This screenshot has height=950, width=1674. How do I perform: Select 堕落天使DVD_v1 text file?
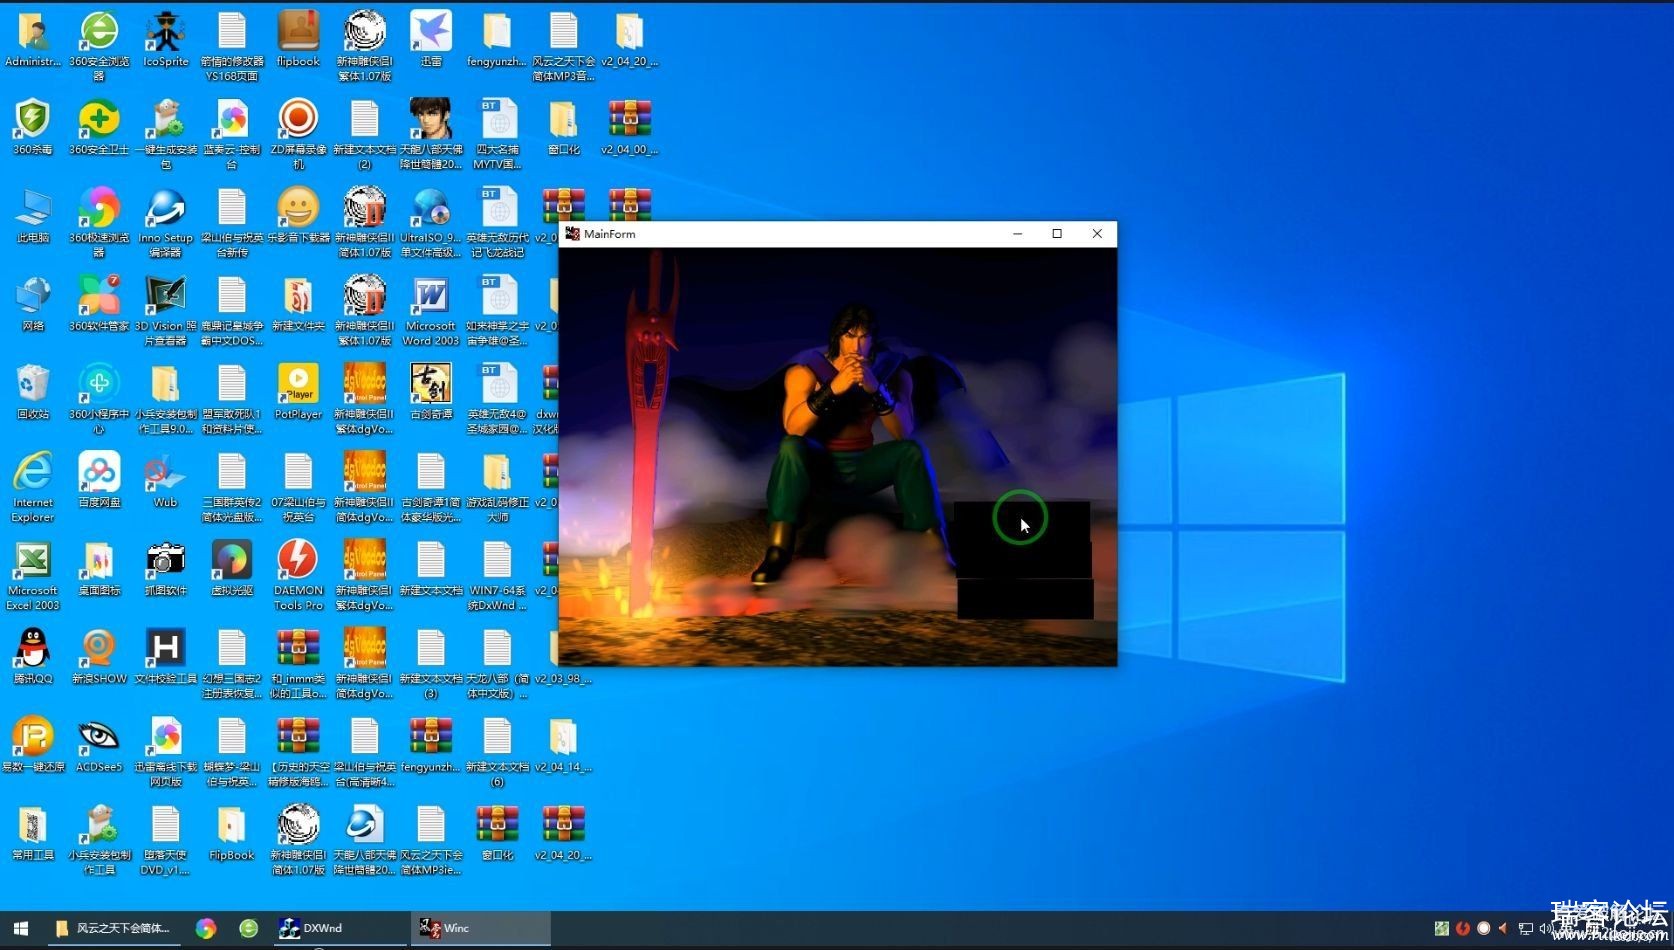click(x=166, y=840)
